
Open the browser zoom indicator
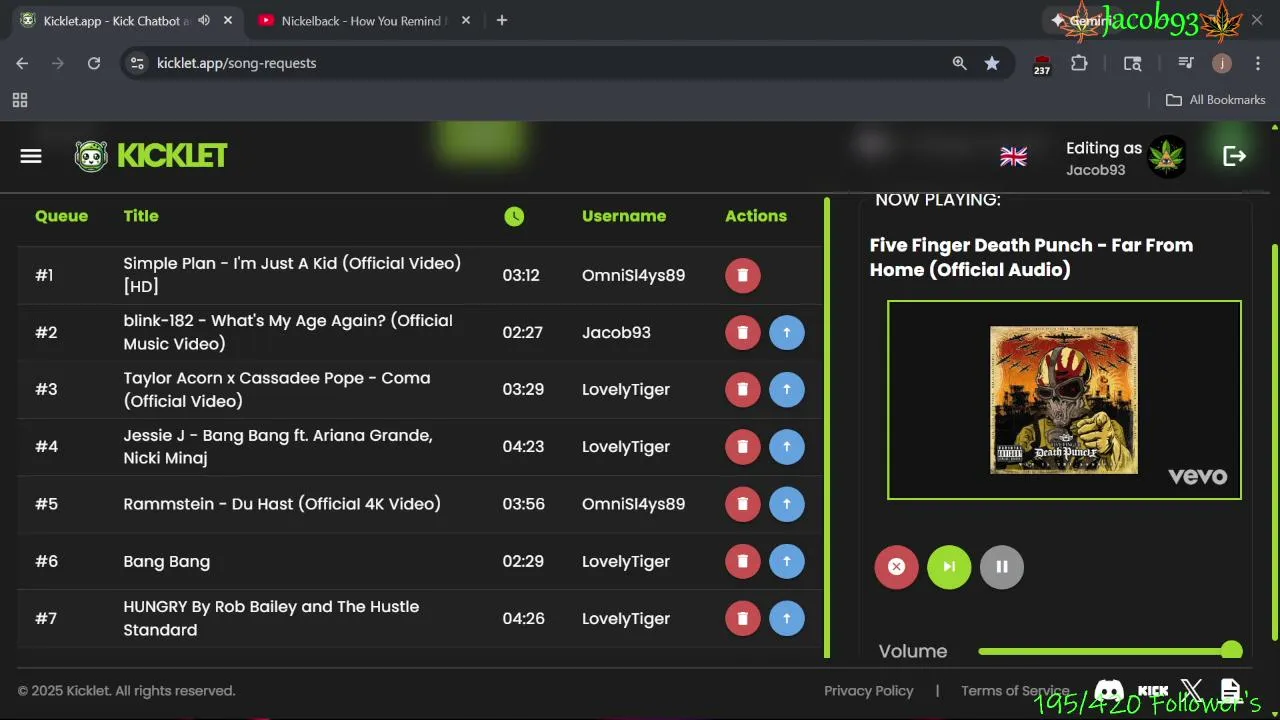959,63
